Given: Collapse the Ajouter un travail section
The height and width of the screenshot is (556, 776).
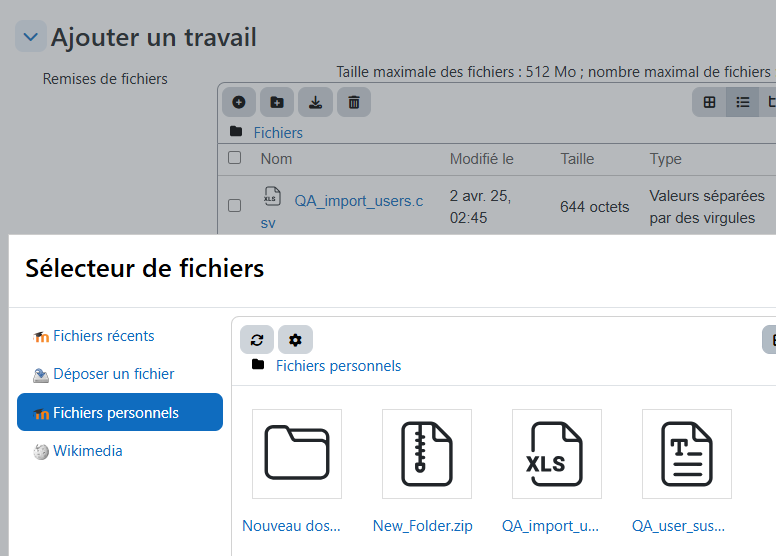Looking at the screenshot, I should (31, 37).
